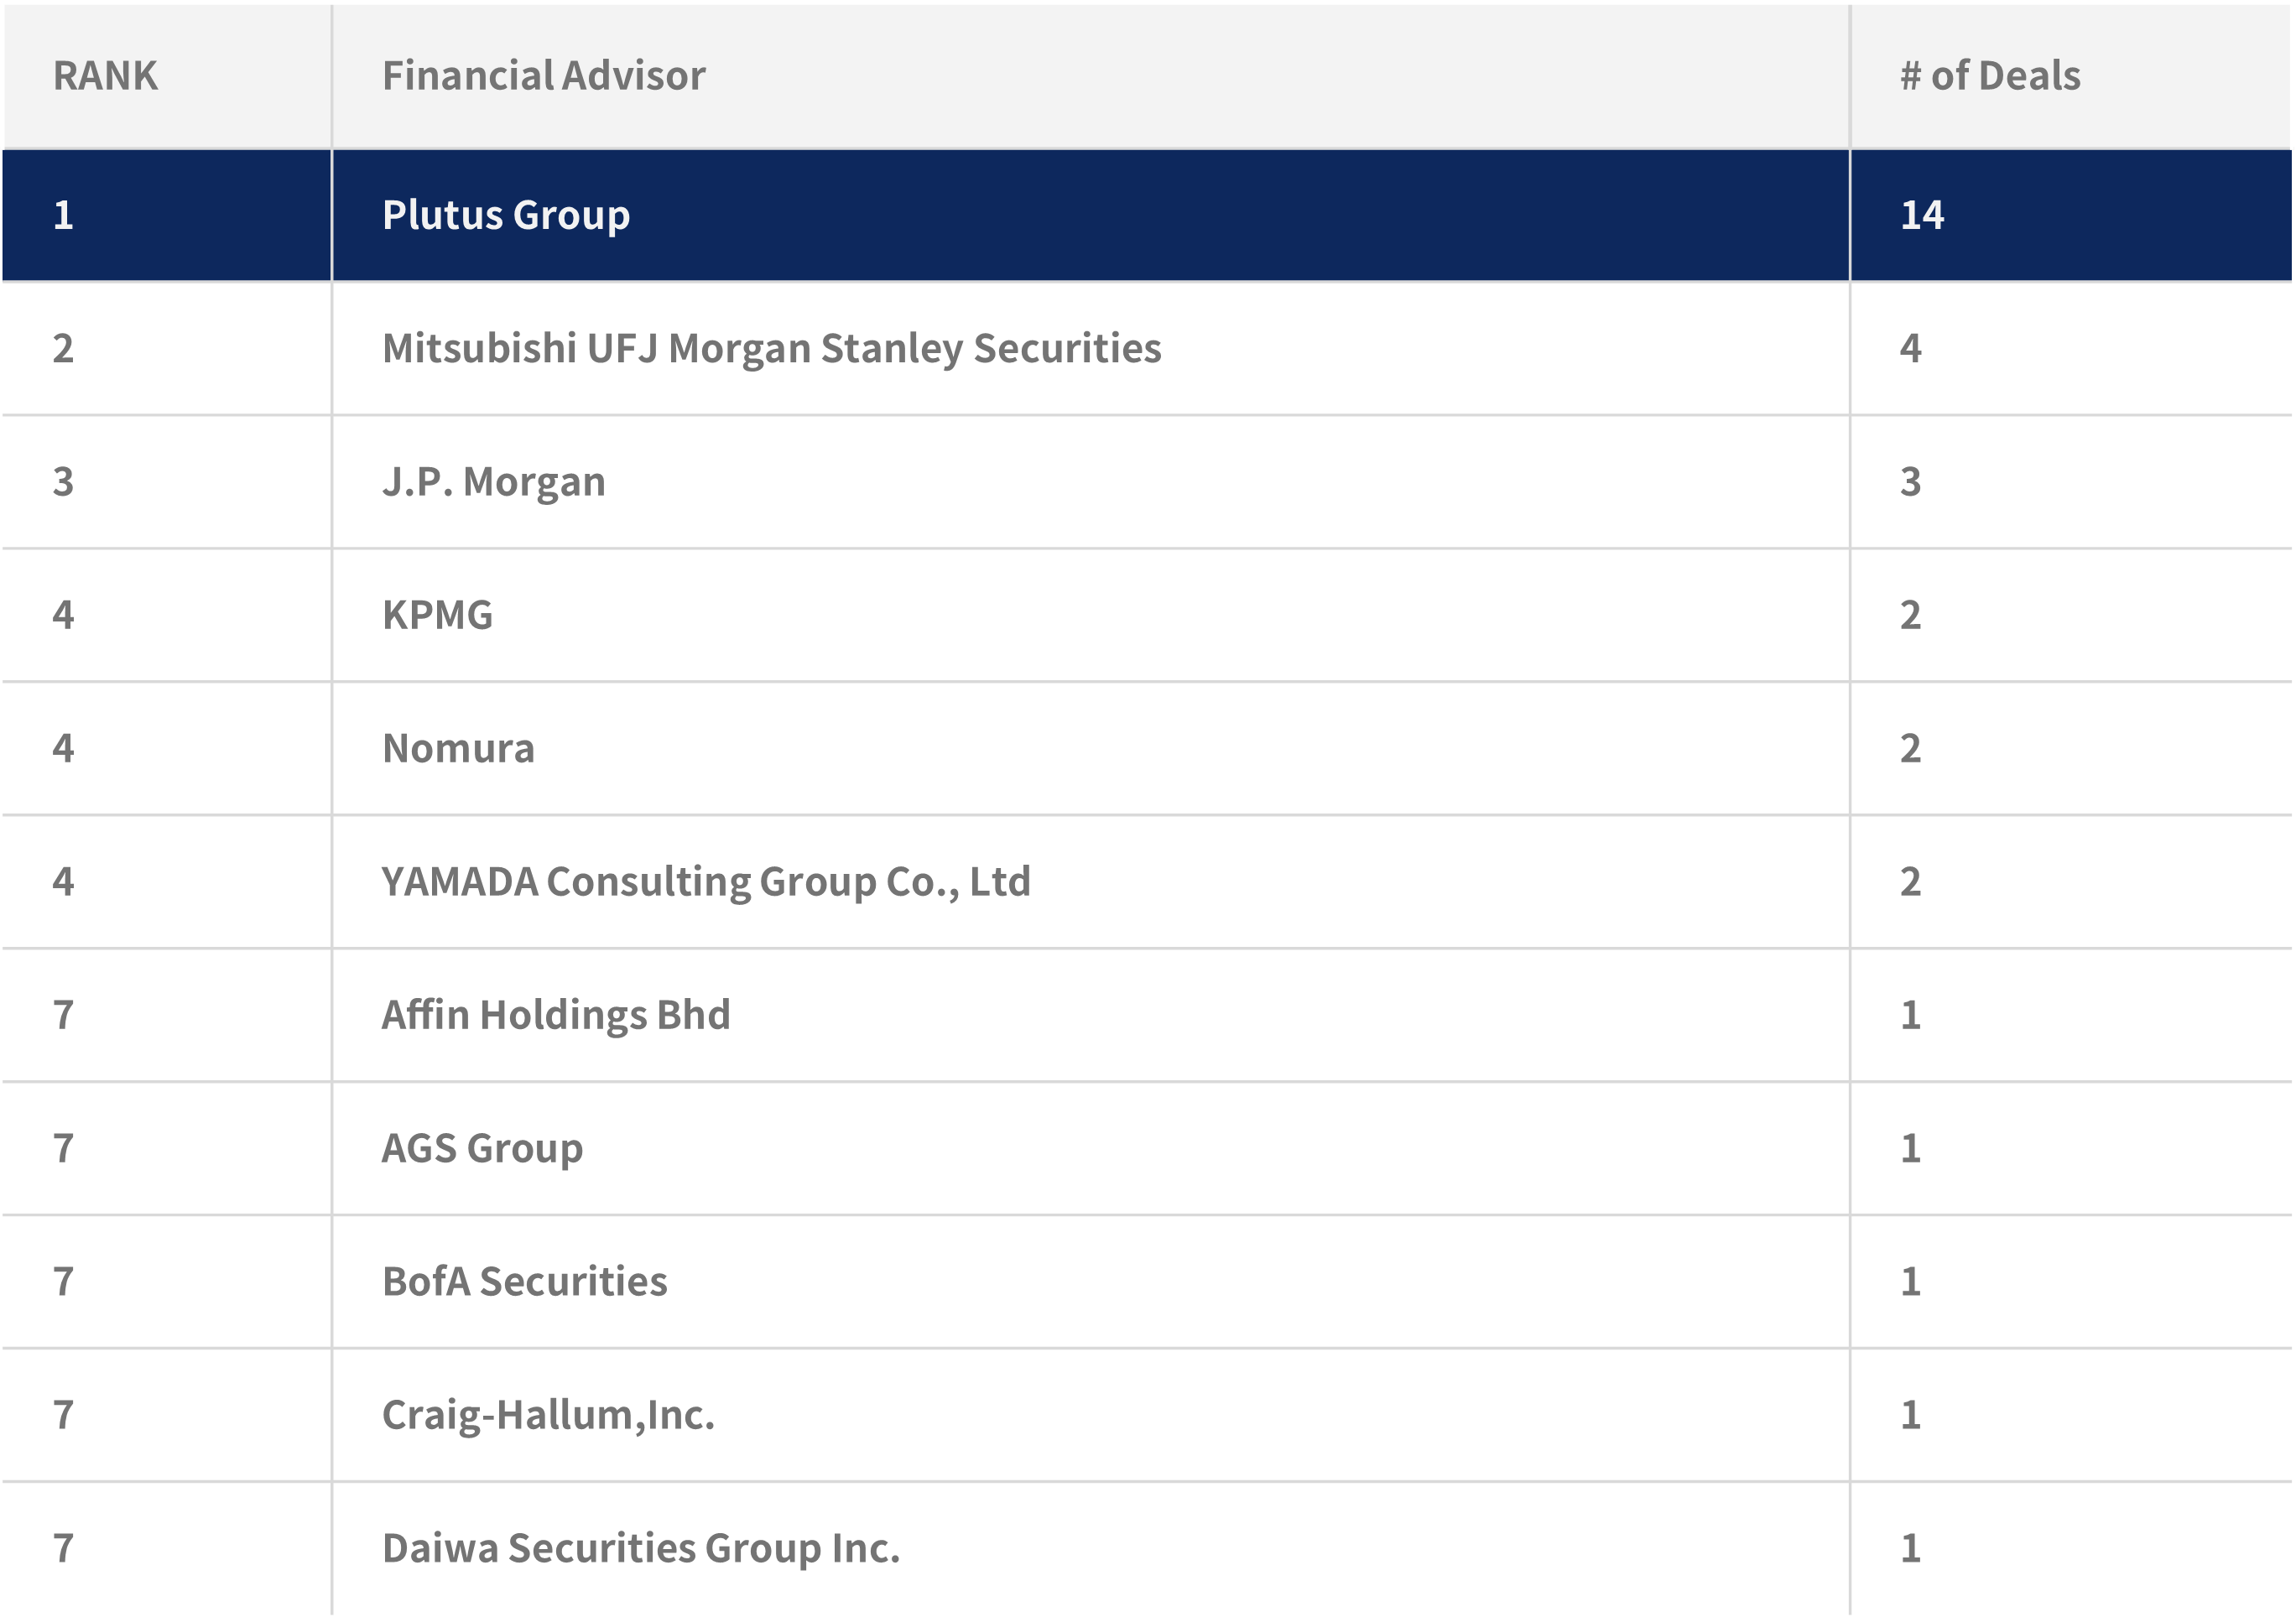This screenshot has width=2296, height=1617.
Task: Click the rank 2 cell for Mitsubishi UFJ
Action: coord(63,348)
